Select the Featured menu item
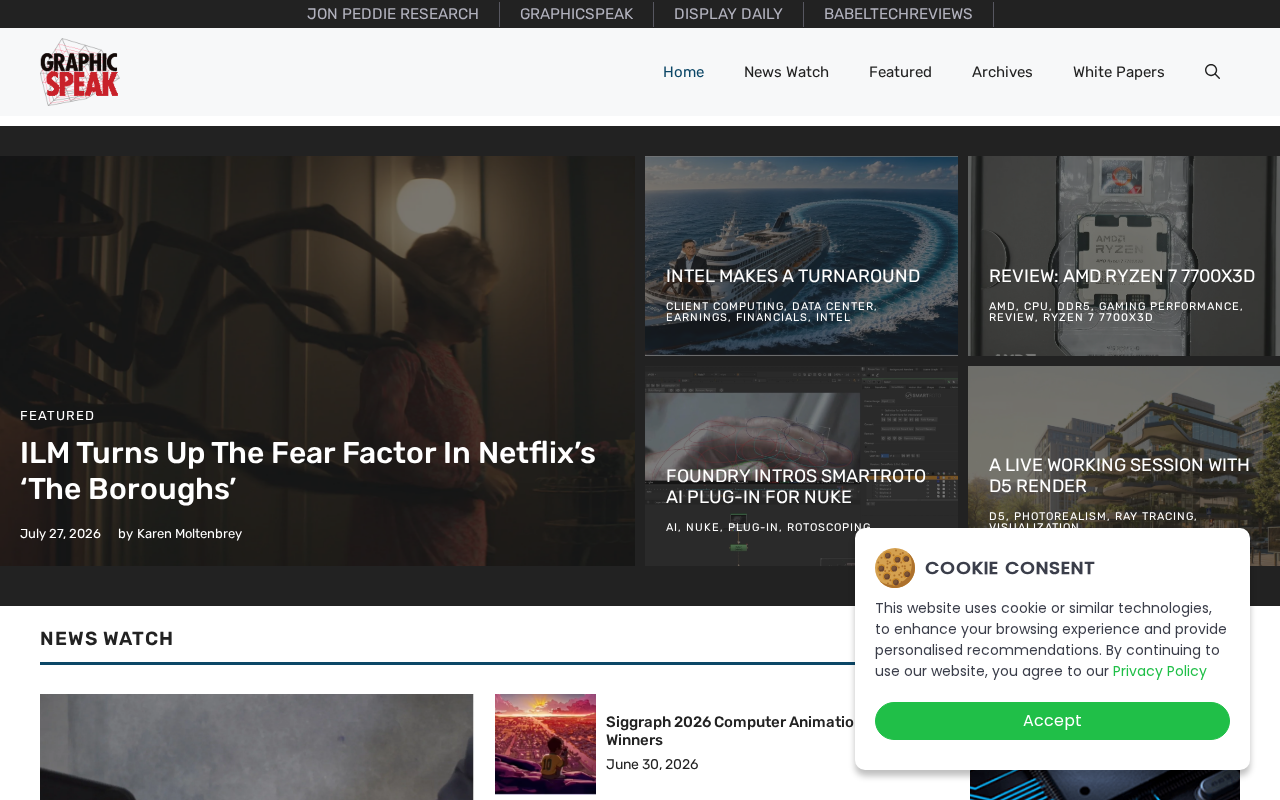 coord(900,72)
